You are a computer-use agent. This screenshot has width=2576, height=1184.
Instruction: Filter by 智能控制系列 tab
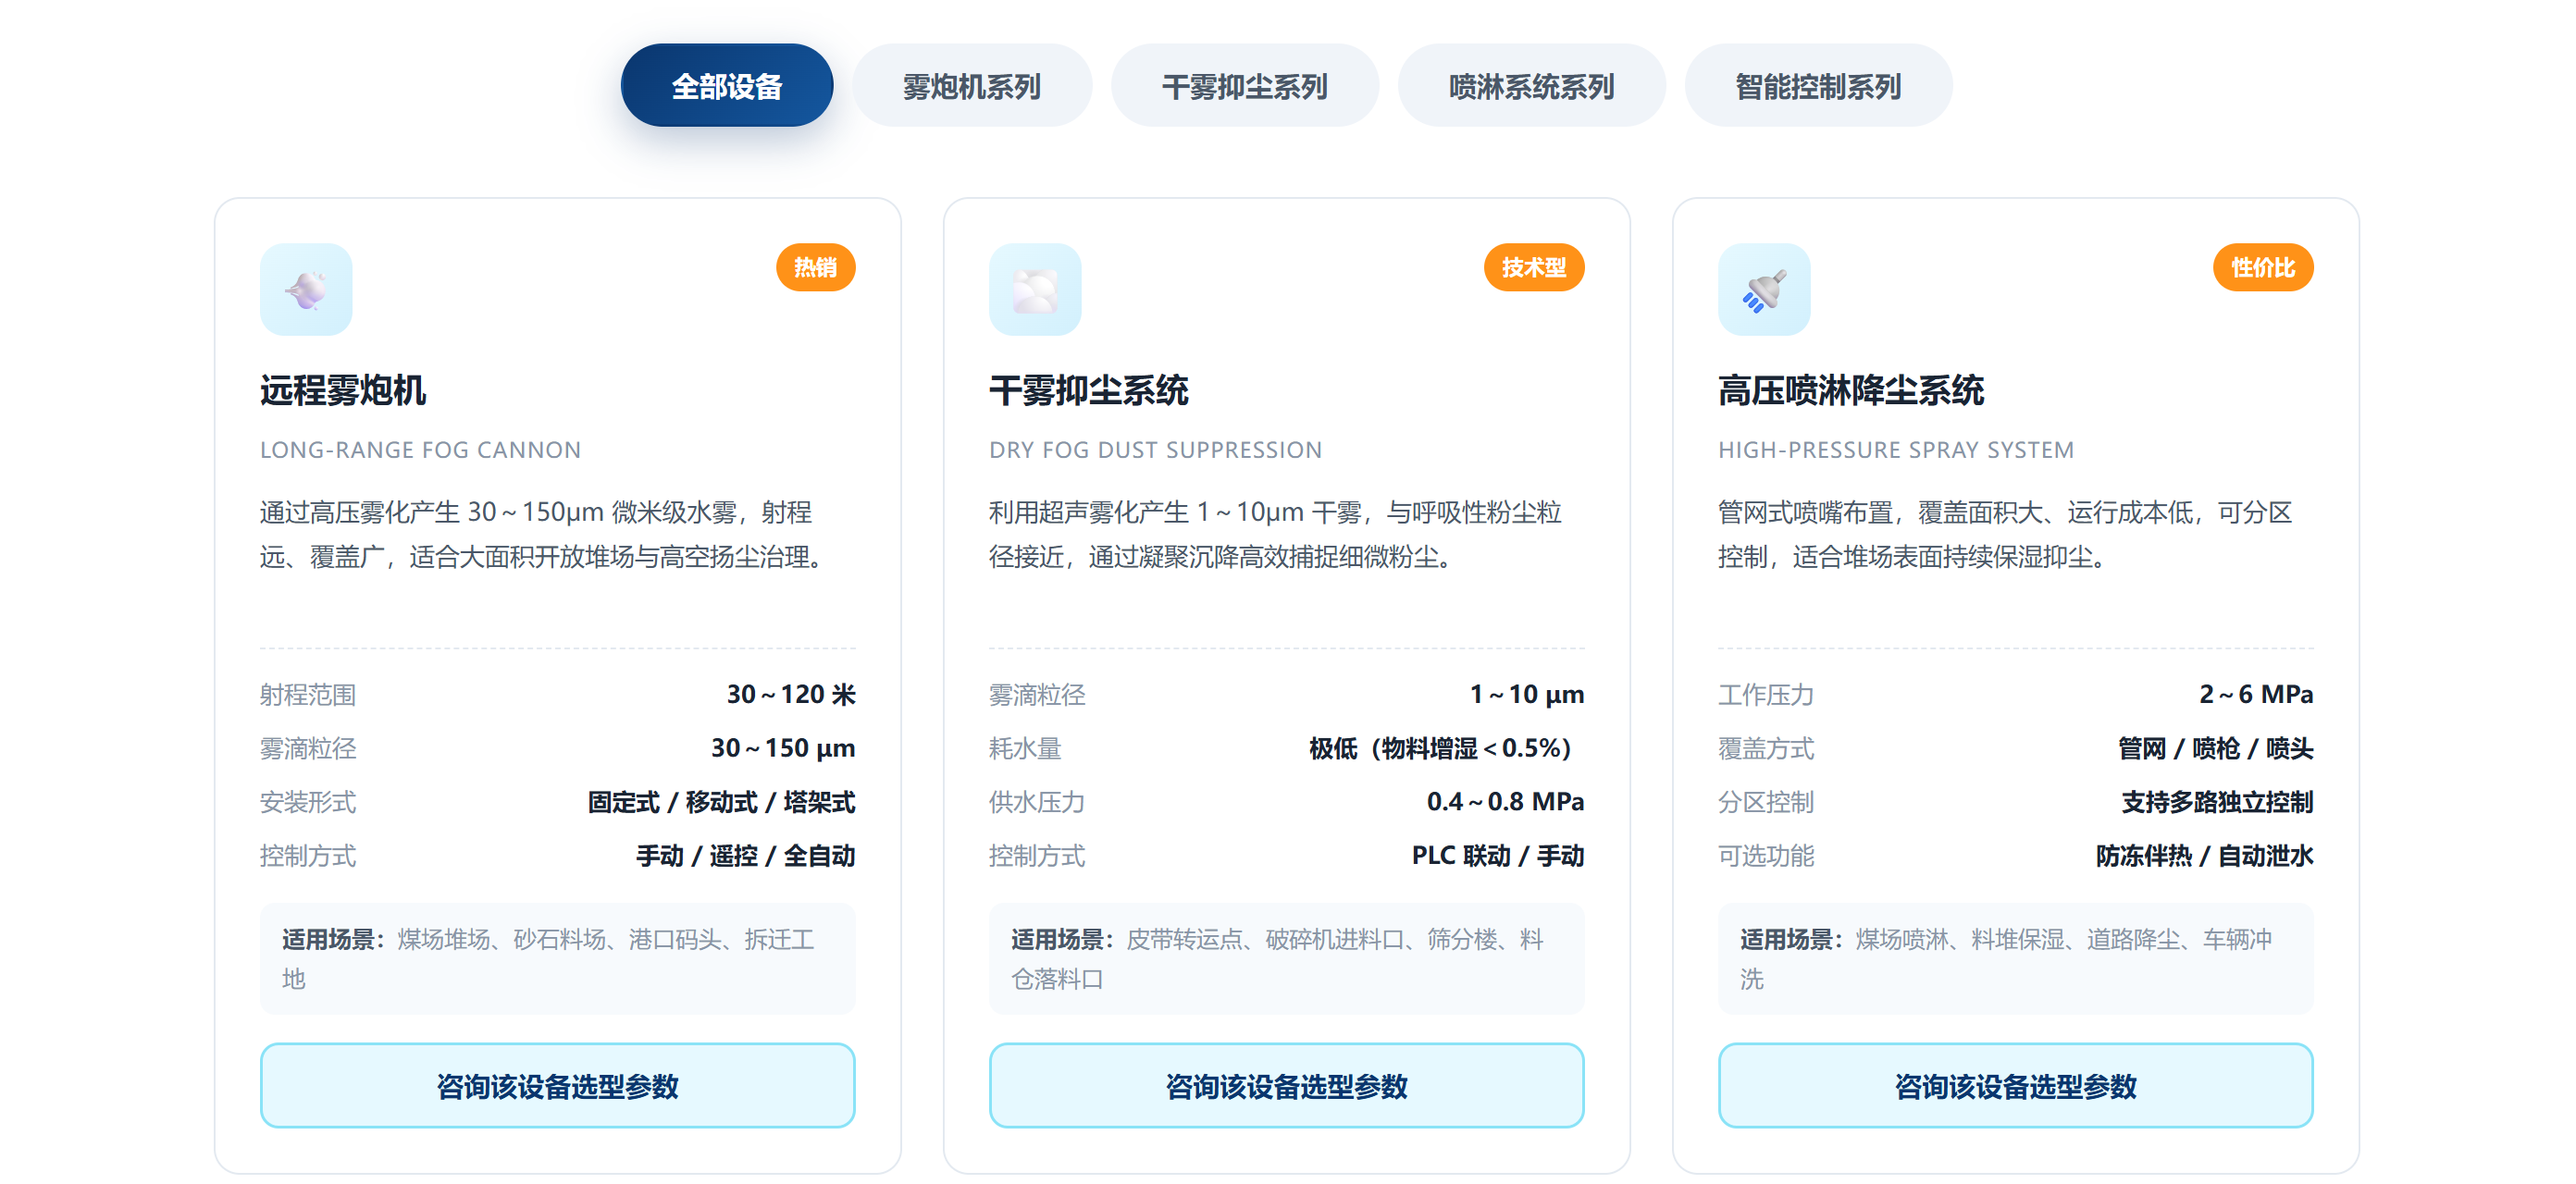pos(1818,86)
